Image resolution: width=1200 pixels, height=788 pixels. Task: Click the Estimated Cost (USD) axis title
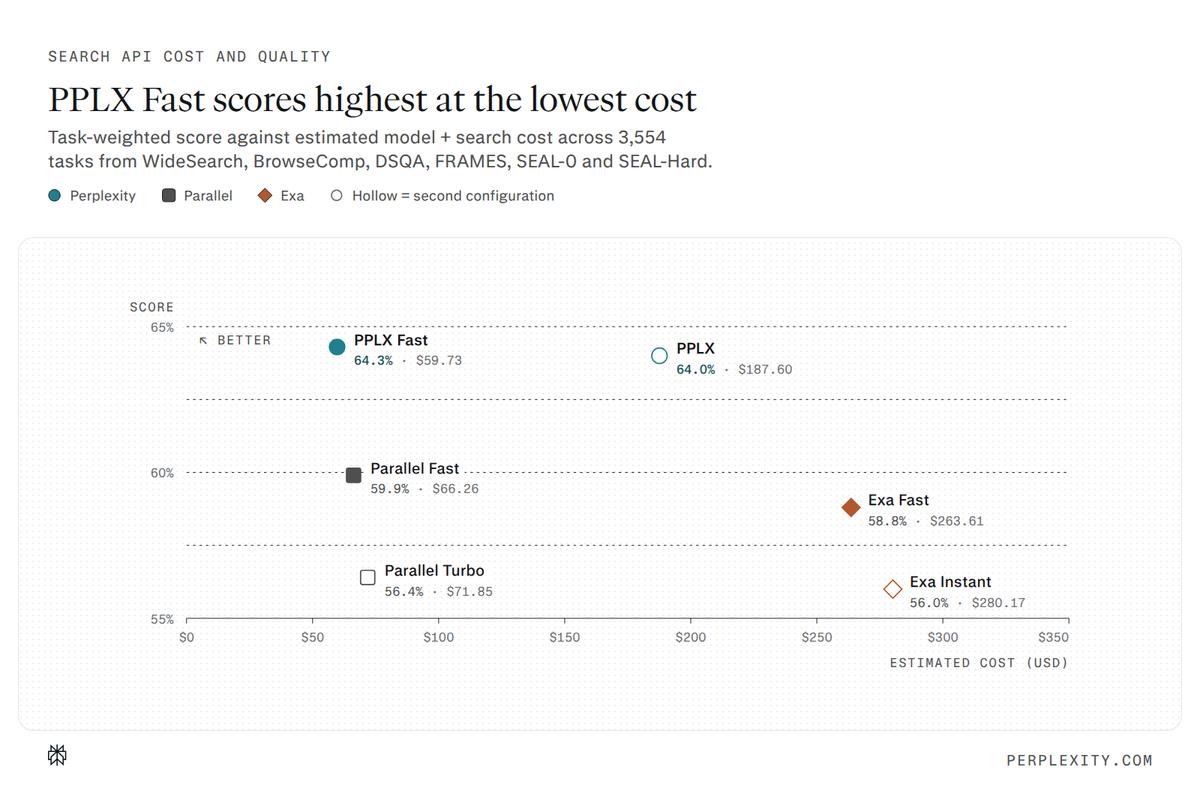[x=979, y=663]
